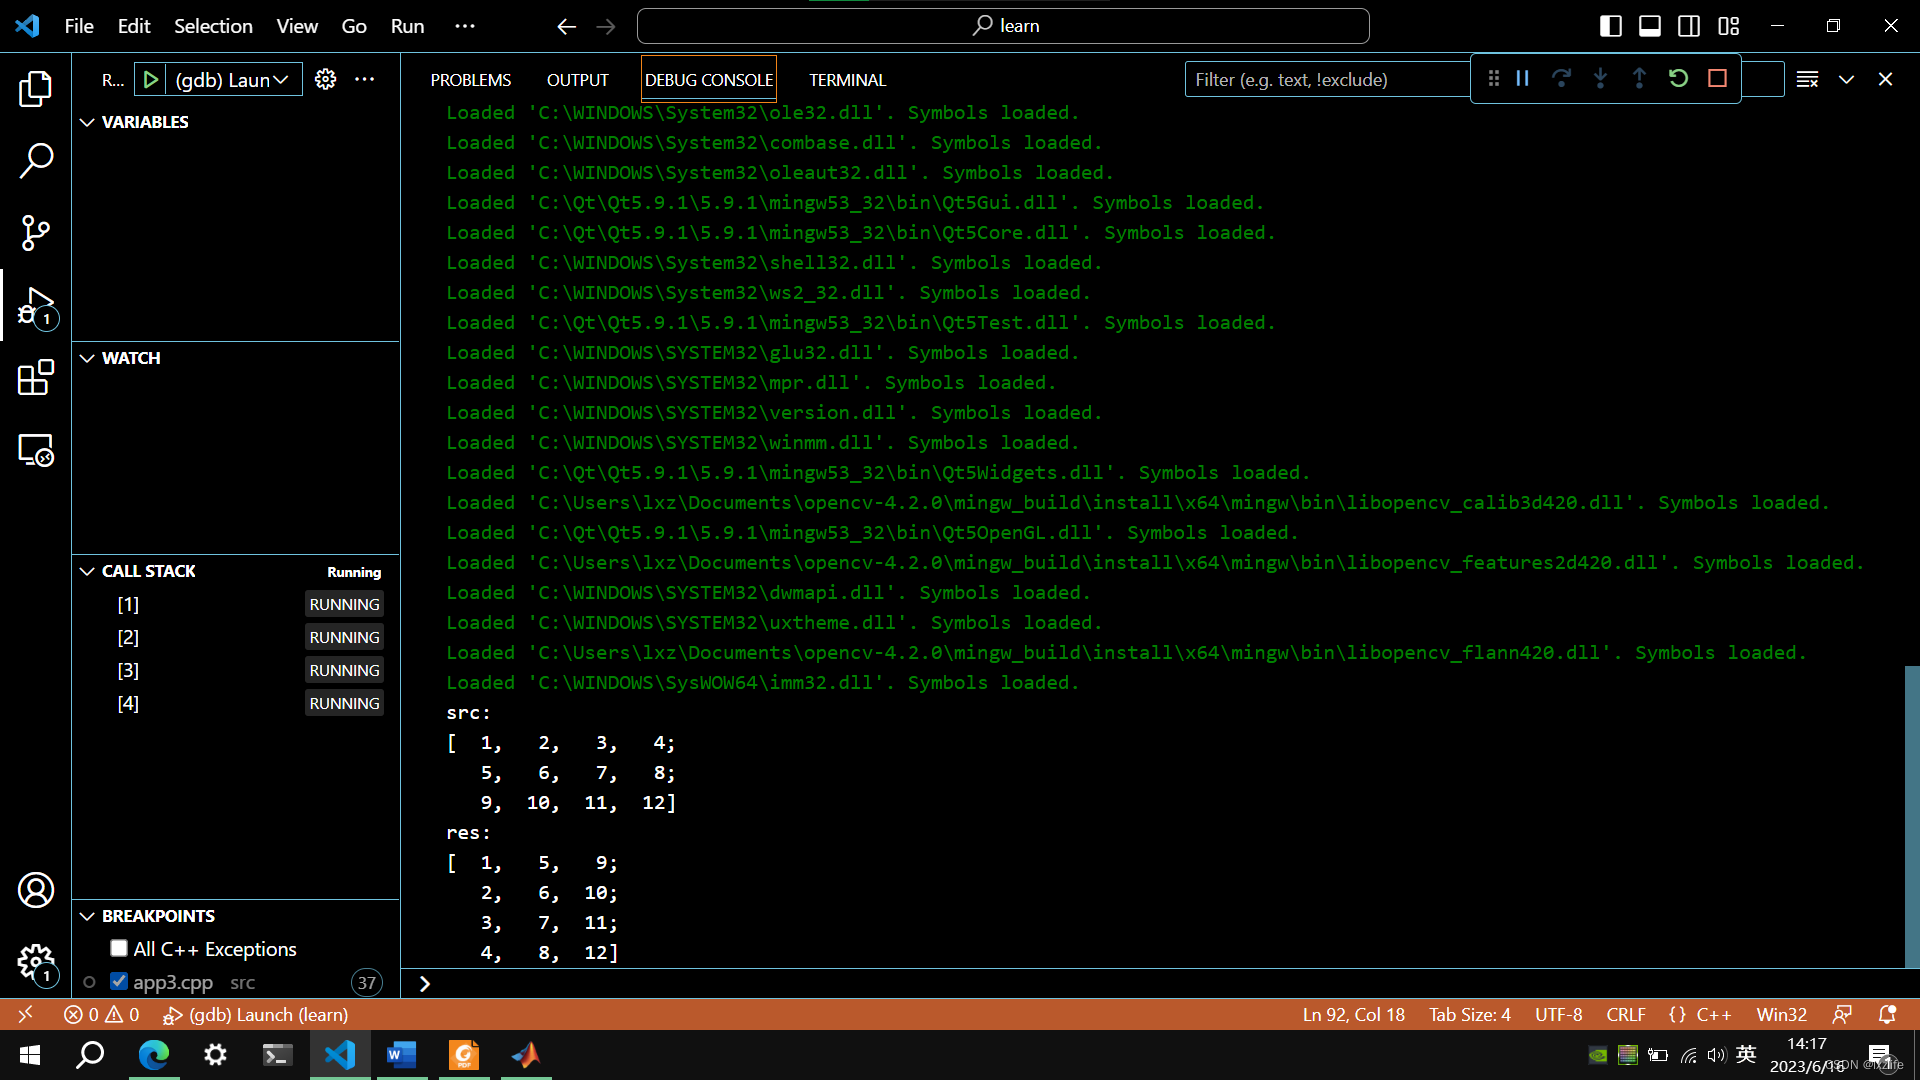Viewport: 1920px width, 1080px height.
Task: Open launch.json via gear icon
Action: tap(325, 79)
